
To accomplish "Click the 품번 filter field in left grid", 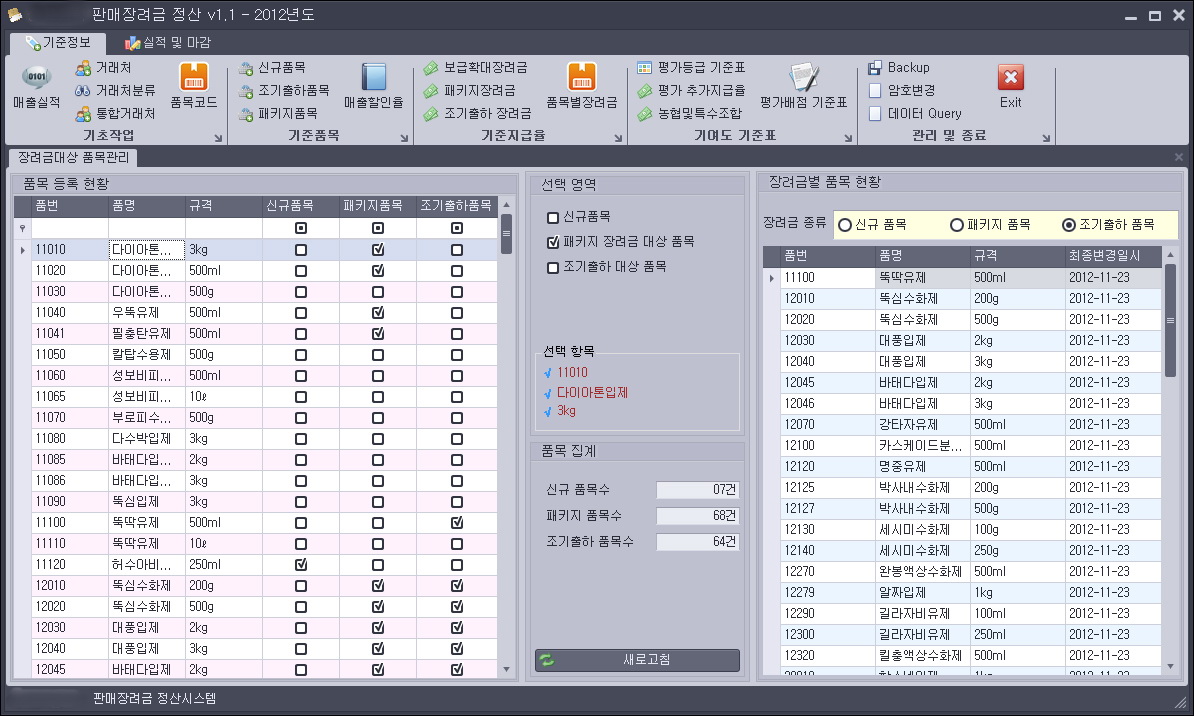I will [69, 228].
